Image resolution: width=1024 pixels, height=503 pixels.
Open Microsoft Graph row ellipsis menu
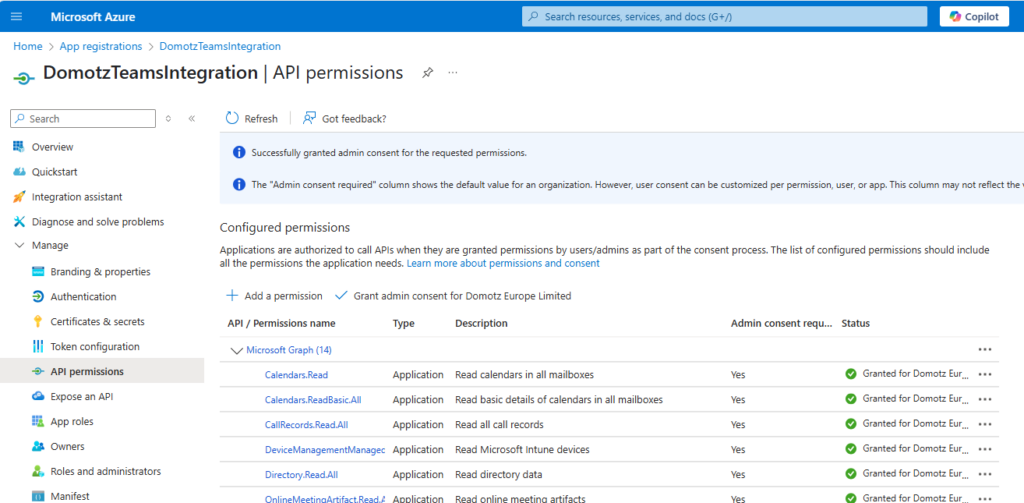click(x=985, y=349)
